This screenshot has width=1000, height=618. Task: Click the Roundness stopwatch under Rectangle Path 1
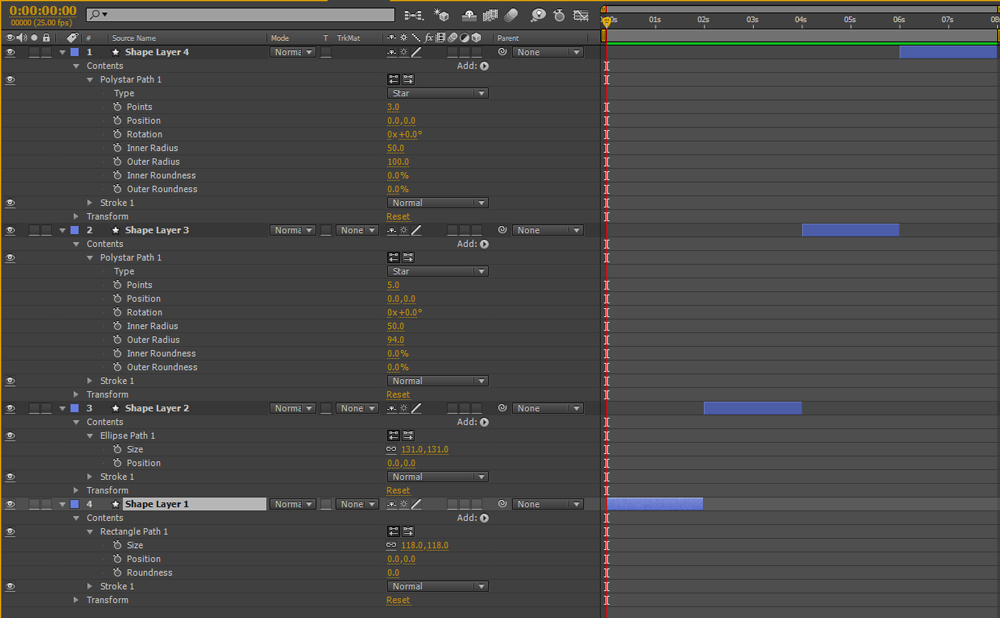coord(117,573)
